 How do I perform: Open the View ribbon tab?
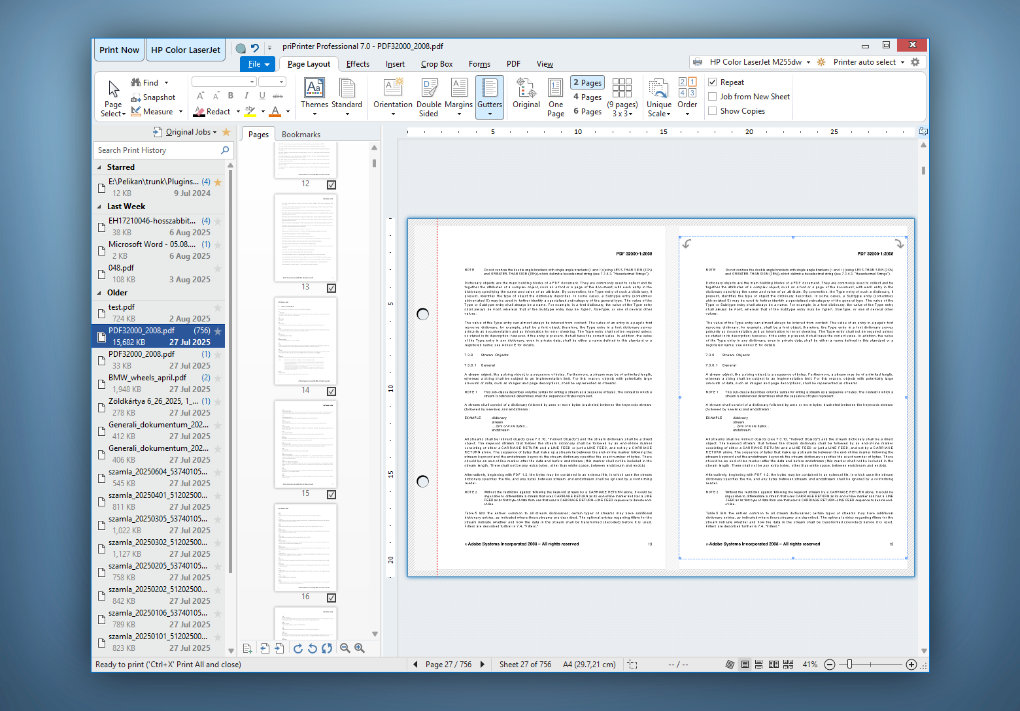click(544, 64)
